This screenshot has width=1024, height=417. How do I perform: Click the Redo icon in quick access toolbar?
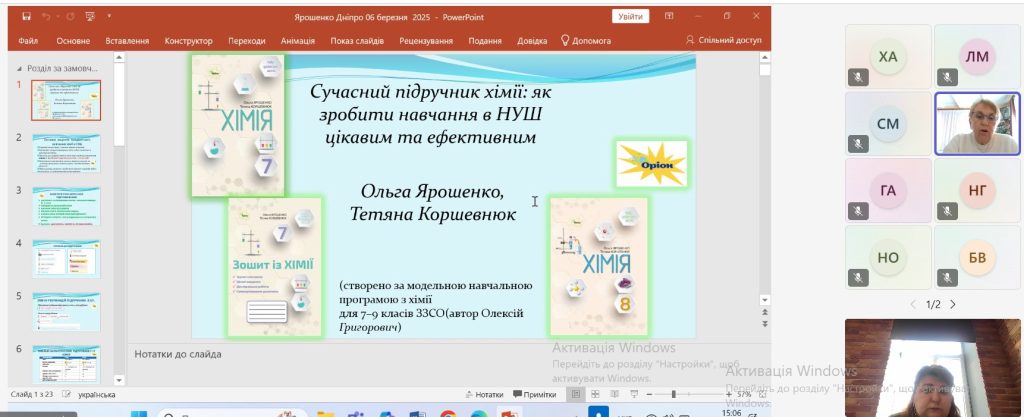[x=70, y=16]
